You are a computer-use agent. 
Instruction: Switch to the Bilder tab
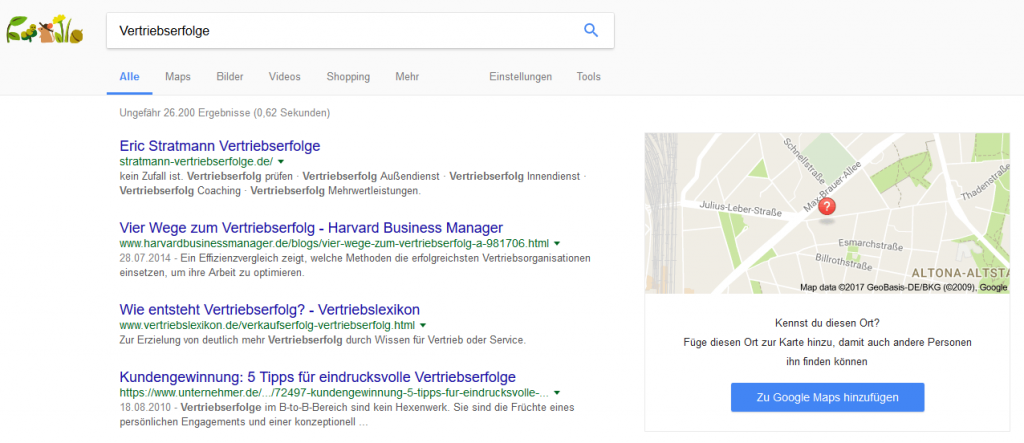(230, 77)
